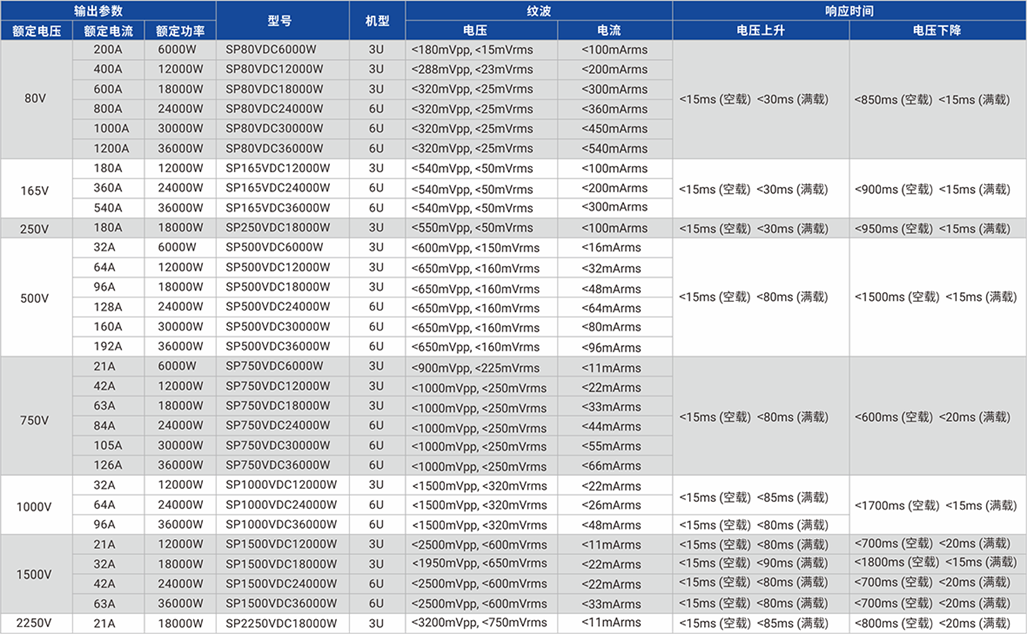Select the 额定电流 column header
The height and width of the screenshot is (634, 1027).
pyautogui.click(x=108, y=31)
